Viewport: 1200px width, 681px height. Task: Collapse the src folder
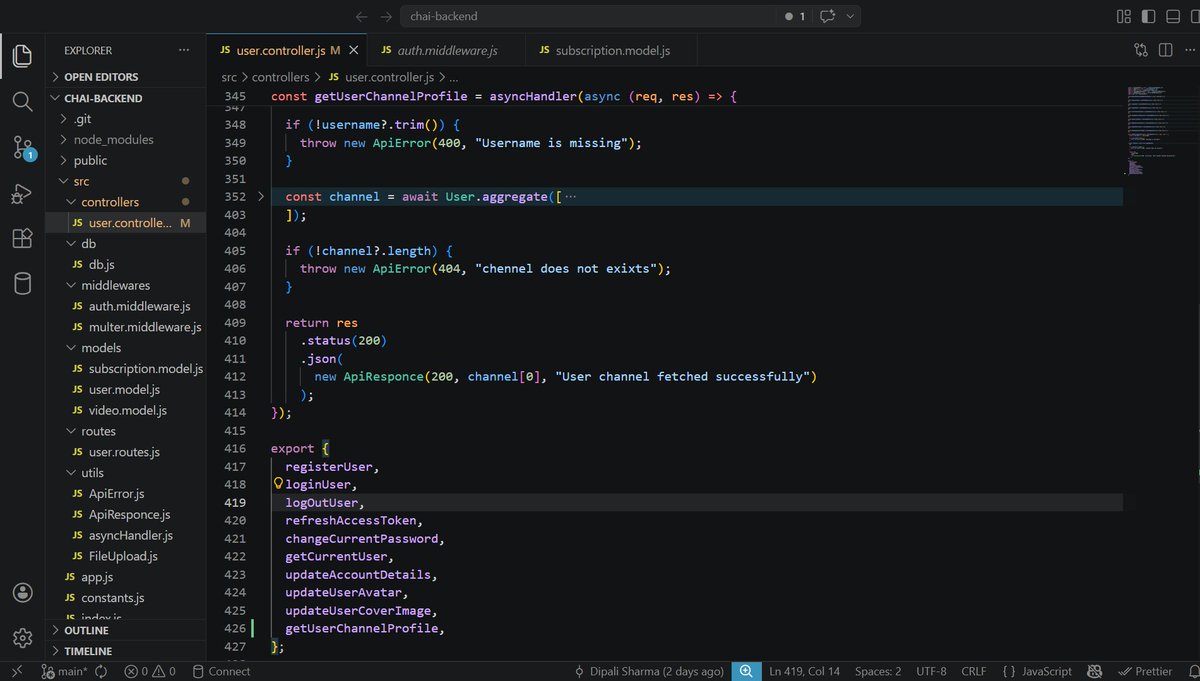[125, 181]
